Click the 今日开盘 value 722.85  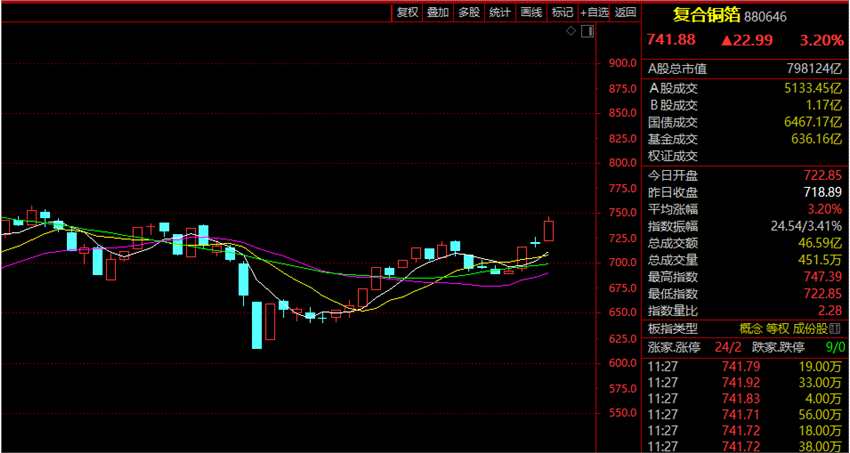click(x=823, y=175)
